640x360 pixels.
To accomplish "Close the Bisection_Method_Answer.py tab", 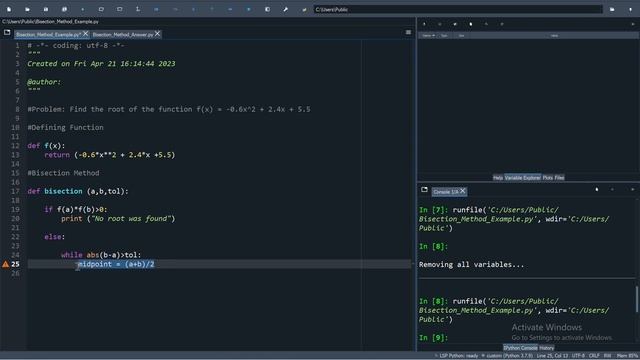I will (x=158, y=34).
